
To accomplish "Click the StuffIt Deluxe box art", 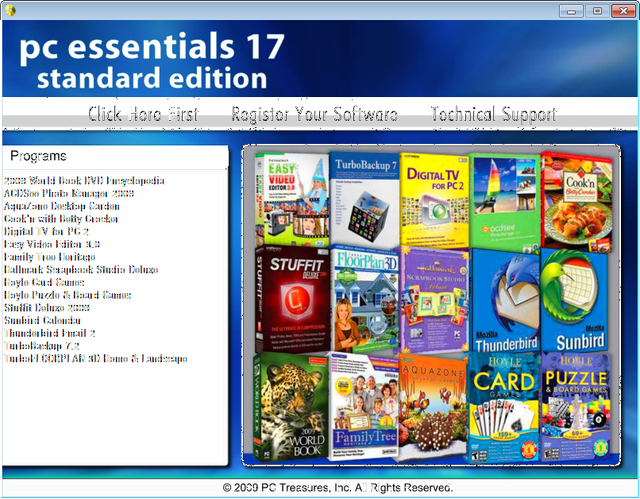I will (x=292, y=299).
